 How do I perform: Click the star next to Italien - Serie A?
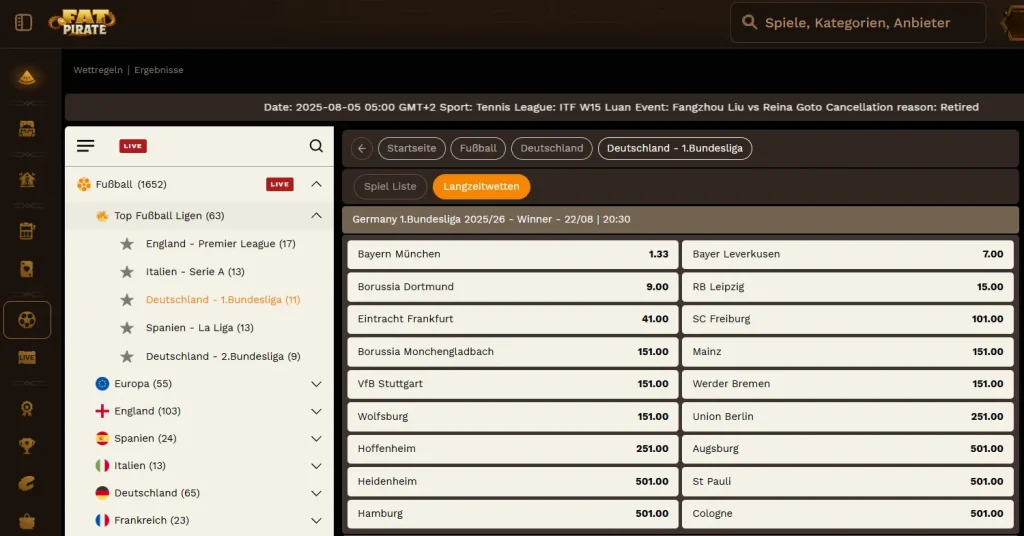tap(127, 272)
